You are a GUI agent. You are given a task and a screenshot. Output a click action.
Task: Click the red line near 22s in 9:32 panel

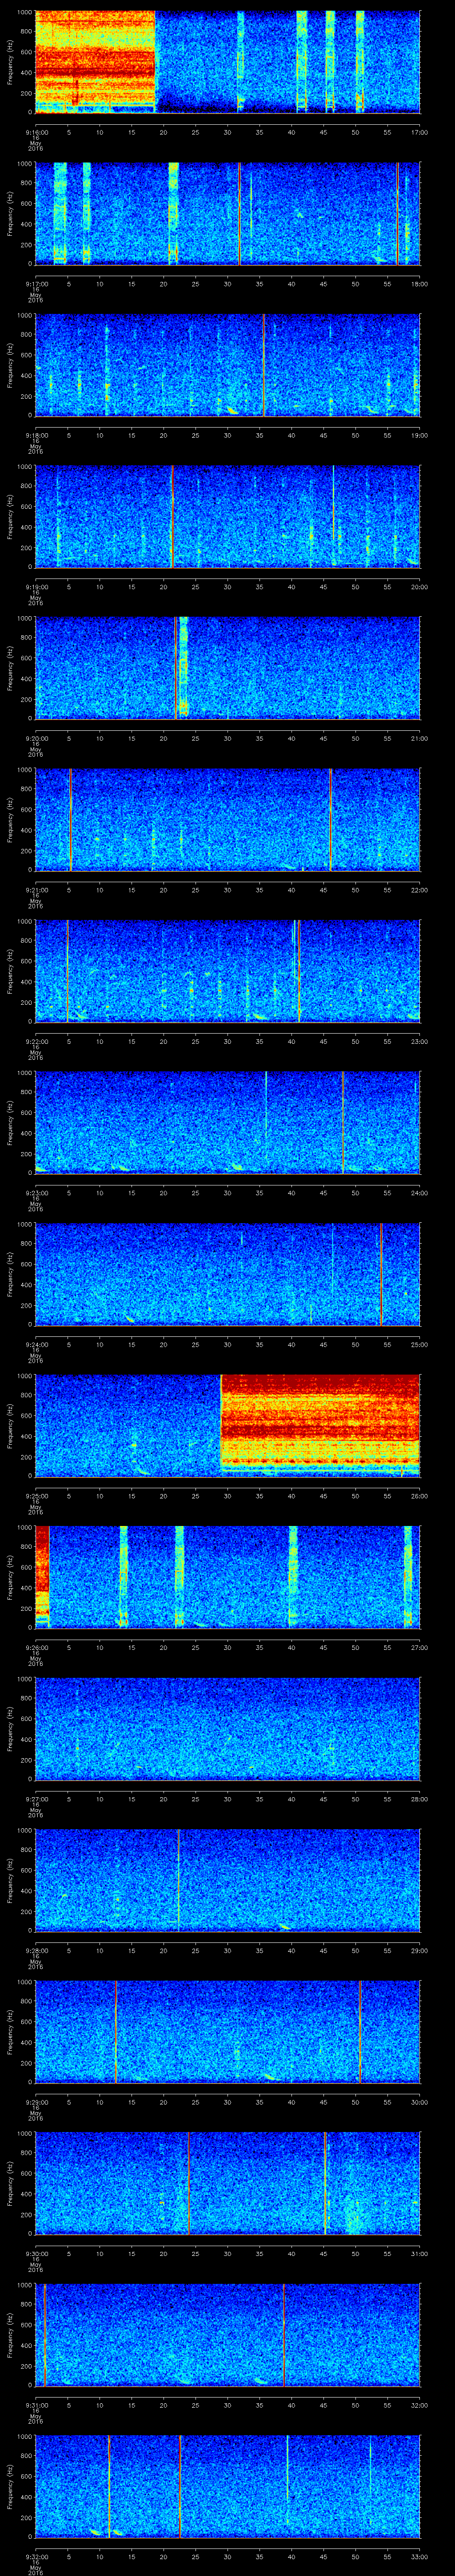coord(180,2485)
